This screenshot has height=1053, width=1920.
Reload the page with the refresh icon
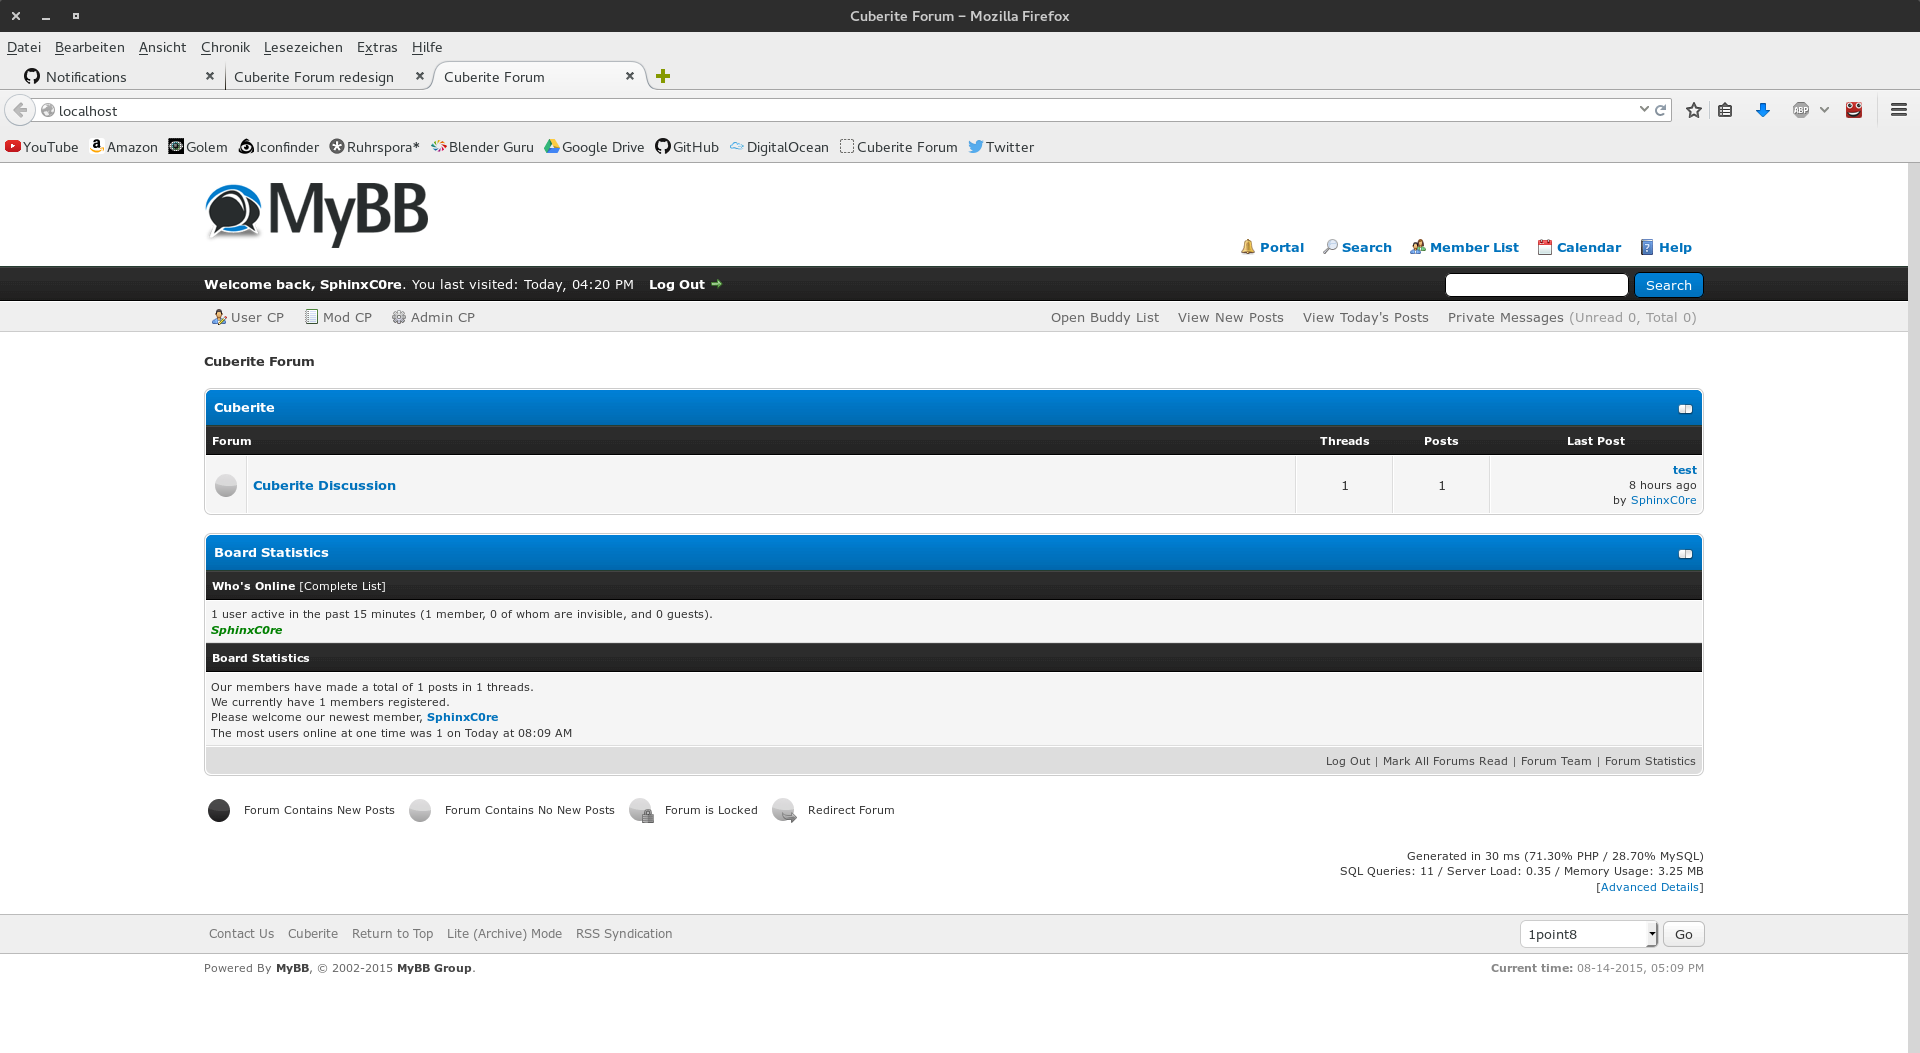click(1661, 110)
